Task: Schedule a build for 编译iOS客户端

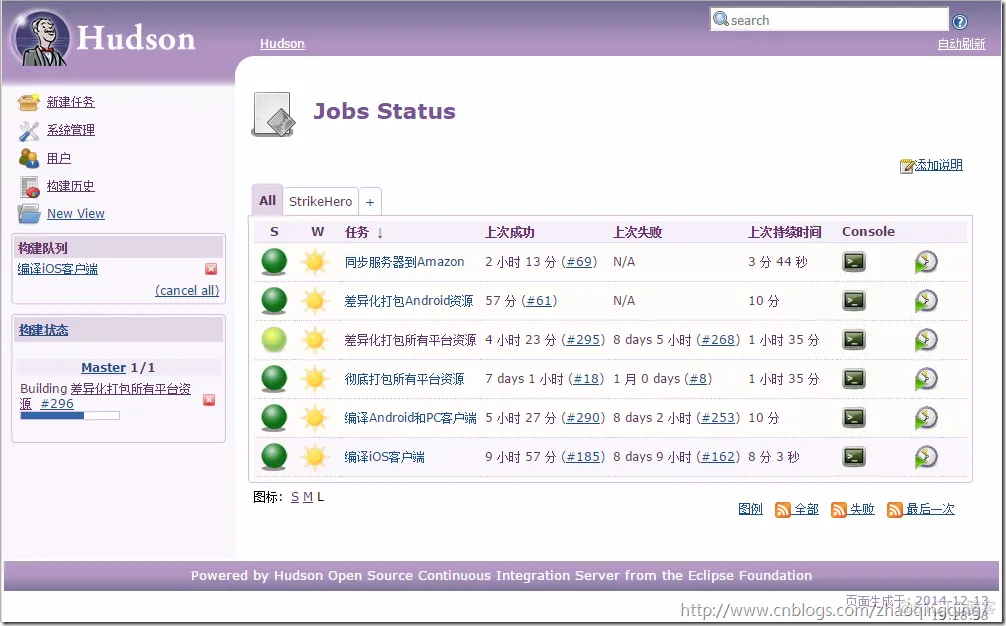Action: 926,457
